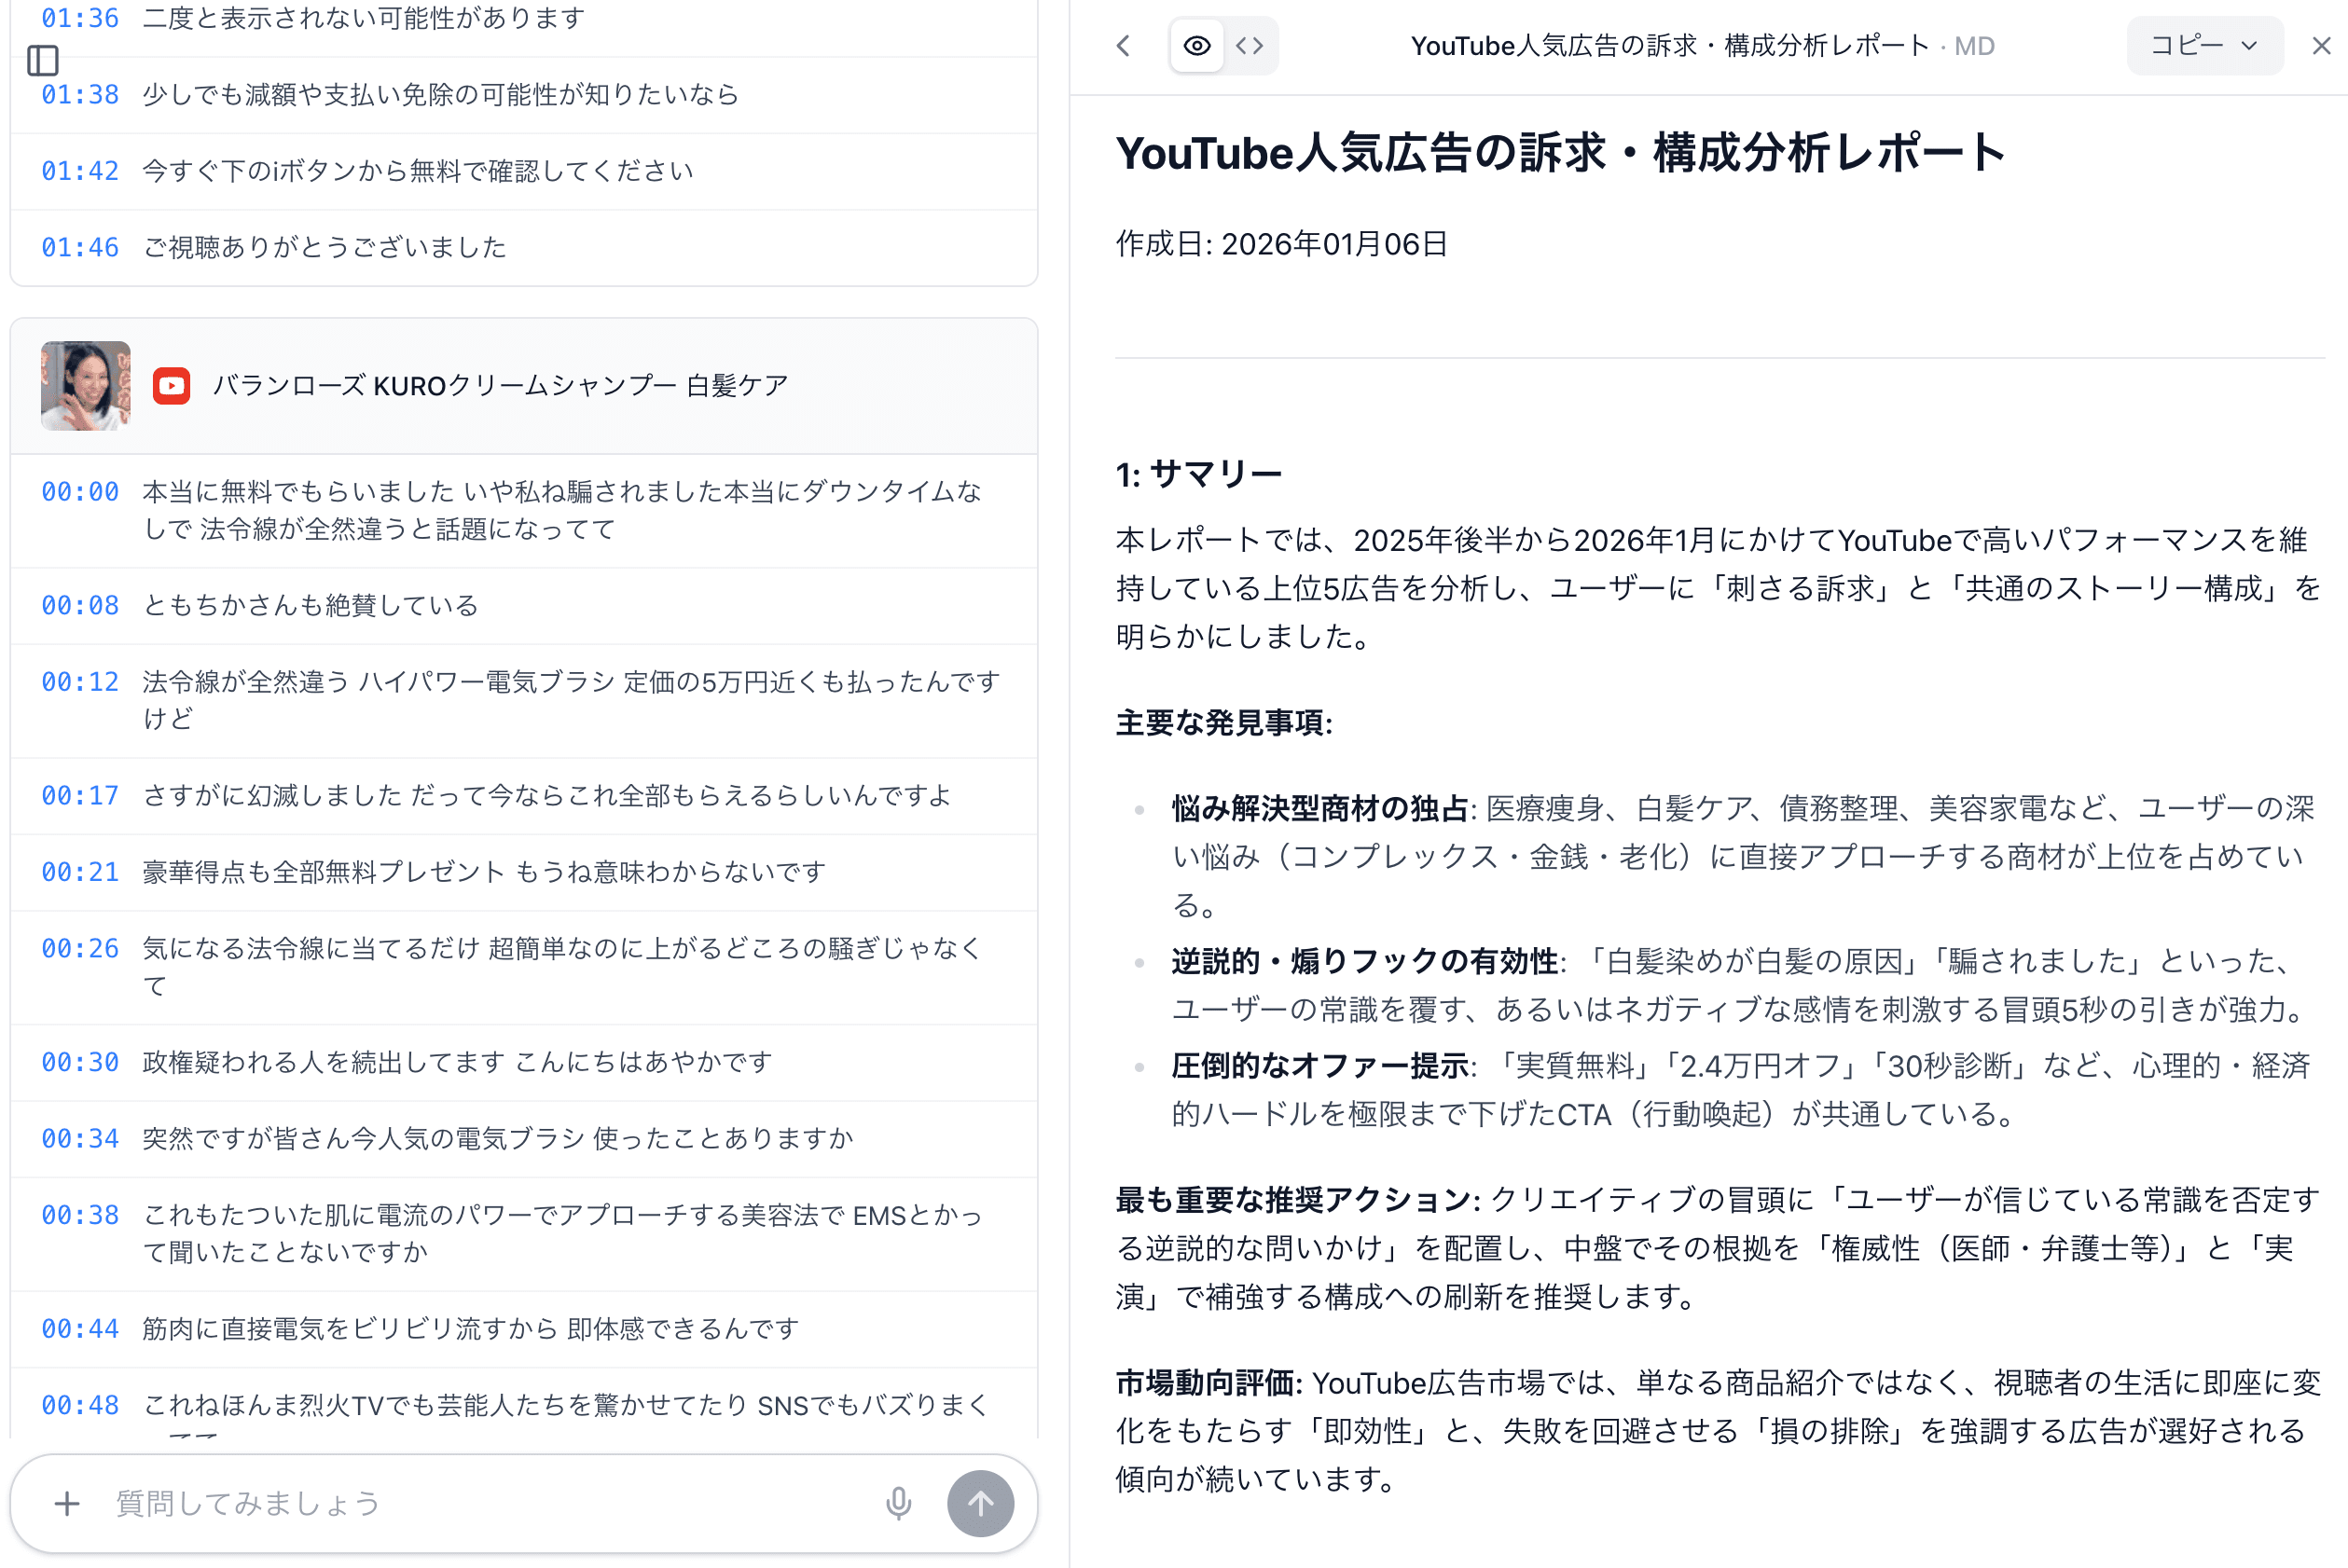Click the report heading YouTube人気広告の訴求・構成分析レポート

(1561, 153)
